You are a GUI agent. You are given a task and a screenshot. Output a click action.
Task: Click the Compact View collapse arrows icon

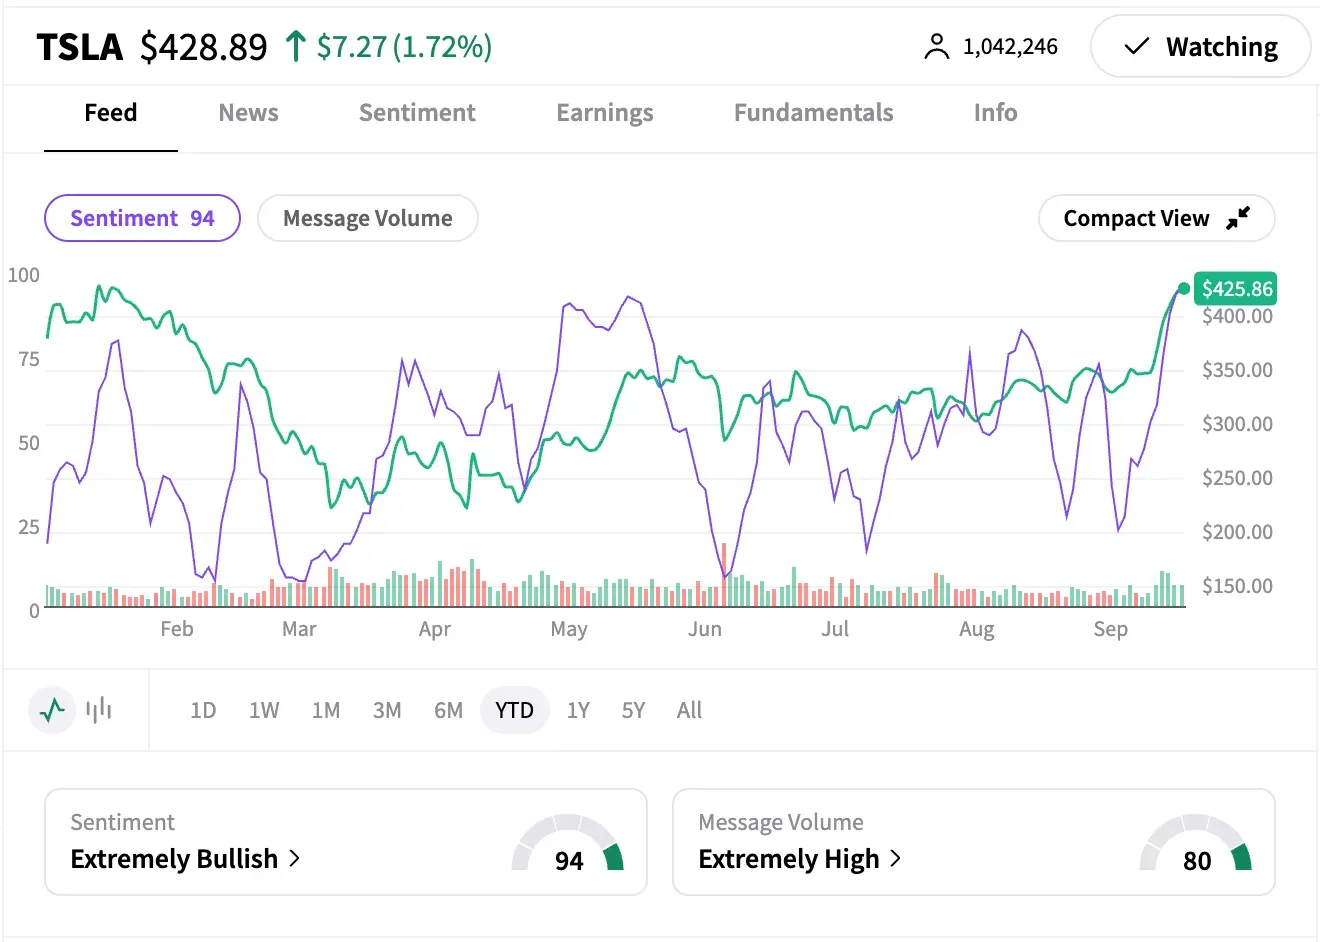(x=1238, y=218)
